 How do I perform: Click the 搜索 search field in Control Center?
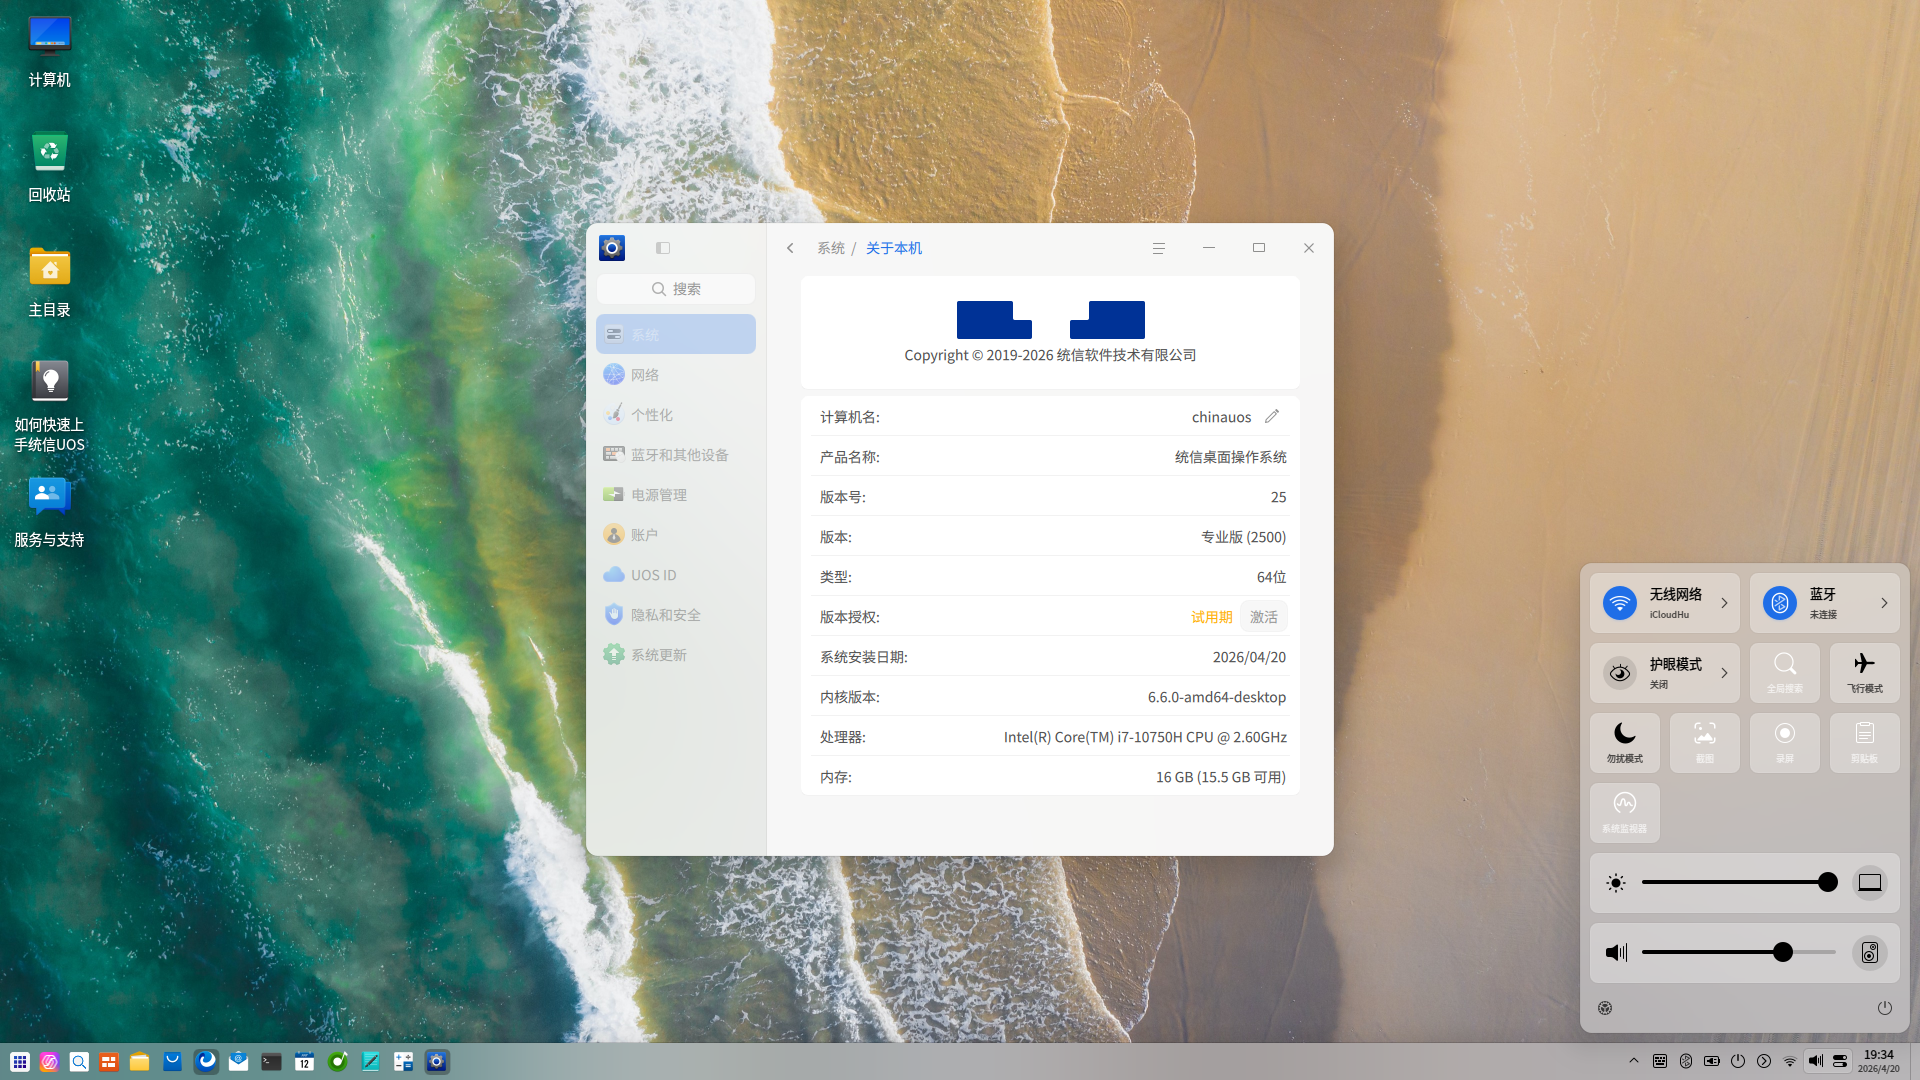coord(676,289)
